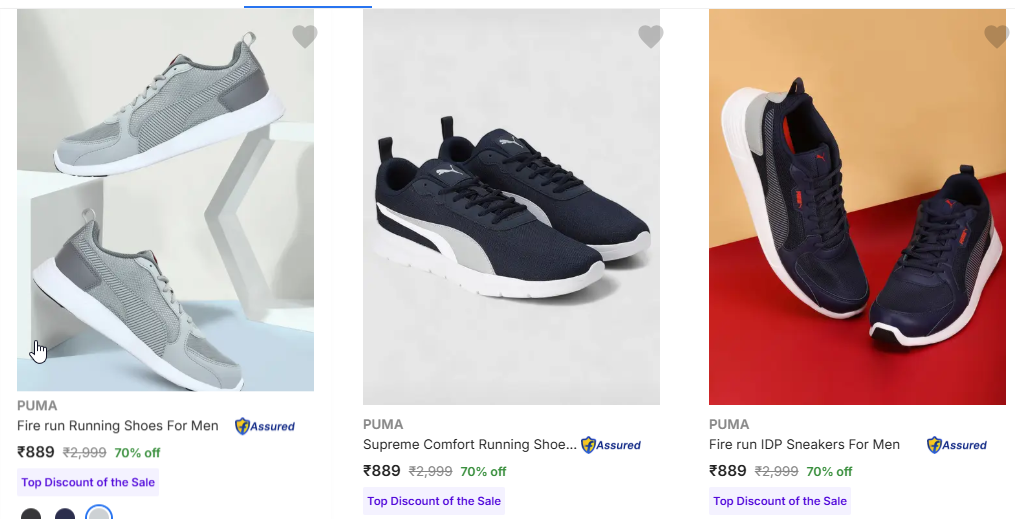Choose the navy blue color swatch
Viewport: 1015px width, 519px height.
tap(65, 514)
